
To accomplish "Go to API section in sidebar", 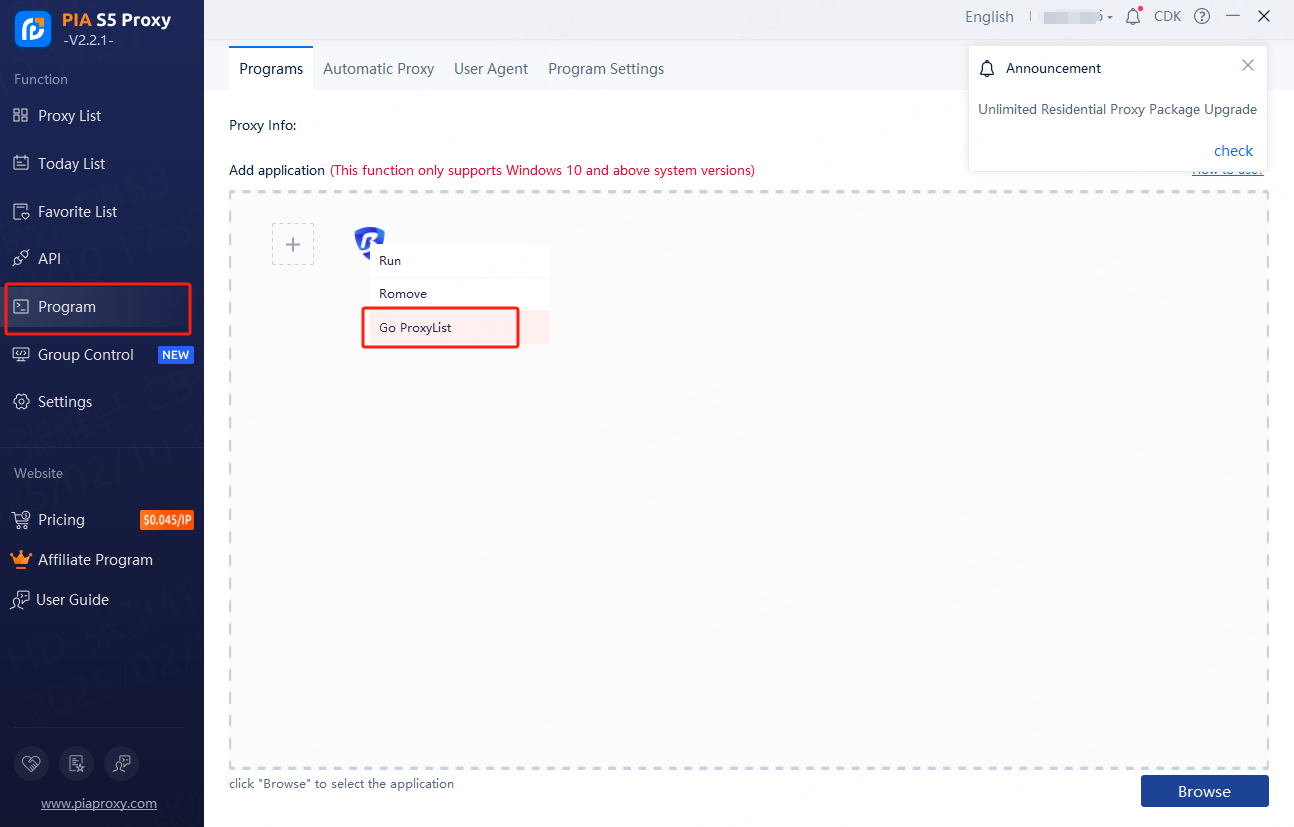I will 49,259.
